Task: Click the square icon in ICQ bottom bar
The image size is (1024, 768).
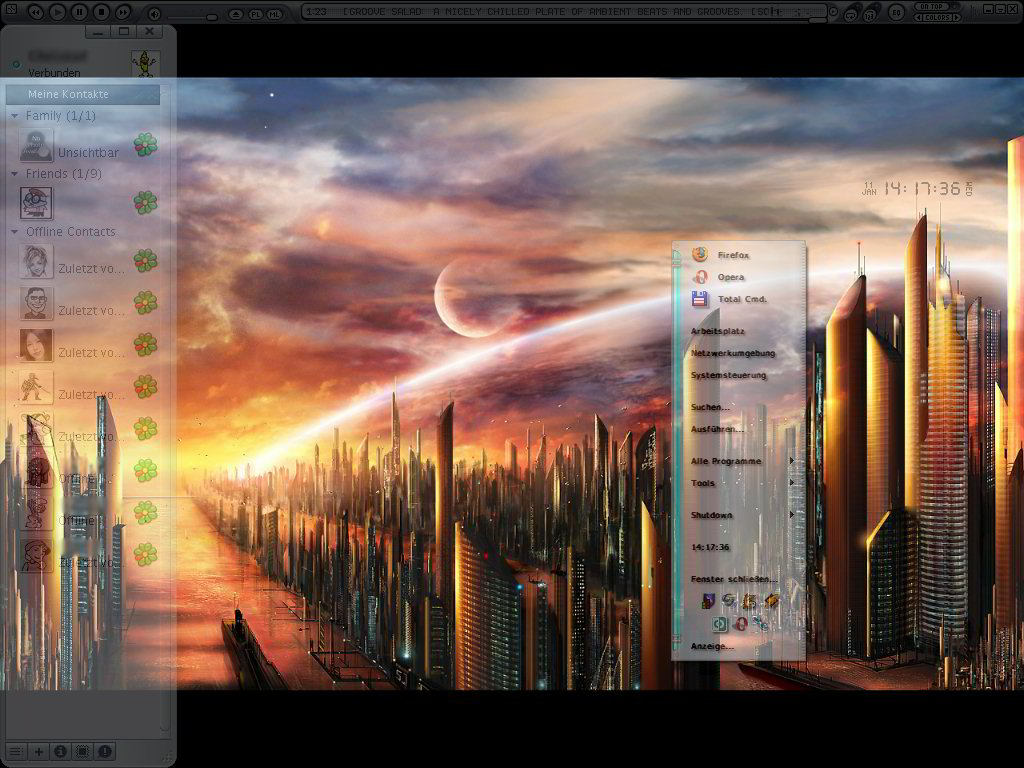Action: click(82, 752)
